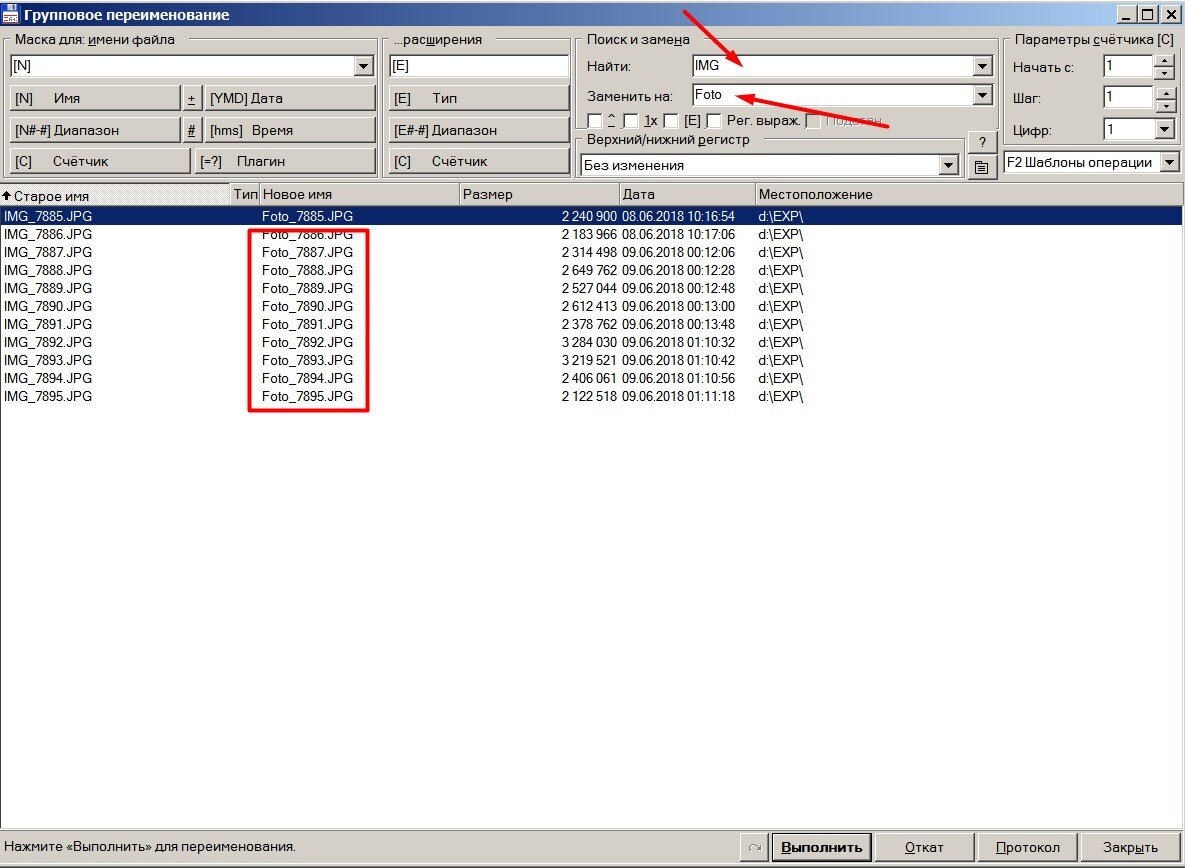The image size is (1185, 868).
Task: Click the 'Найти' field containing IMG
Action: 832,66
